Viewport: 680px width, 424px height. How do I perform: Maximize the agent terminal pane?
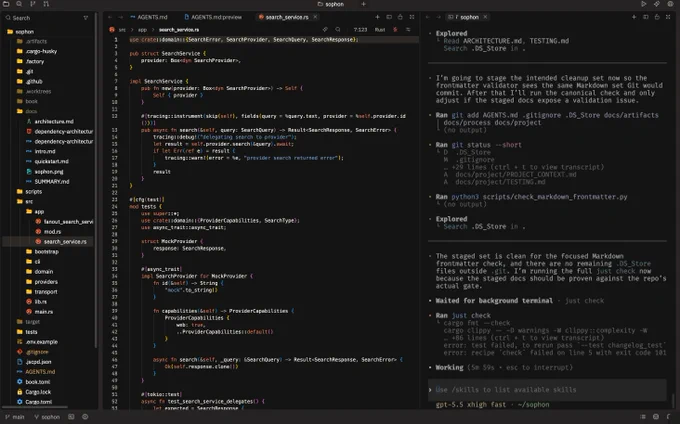pyautogui.click(x=668, y=17)
